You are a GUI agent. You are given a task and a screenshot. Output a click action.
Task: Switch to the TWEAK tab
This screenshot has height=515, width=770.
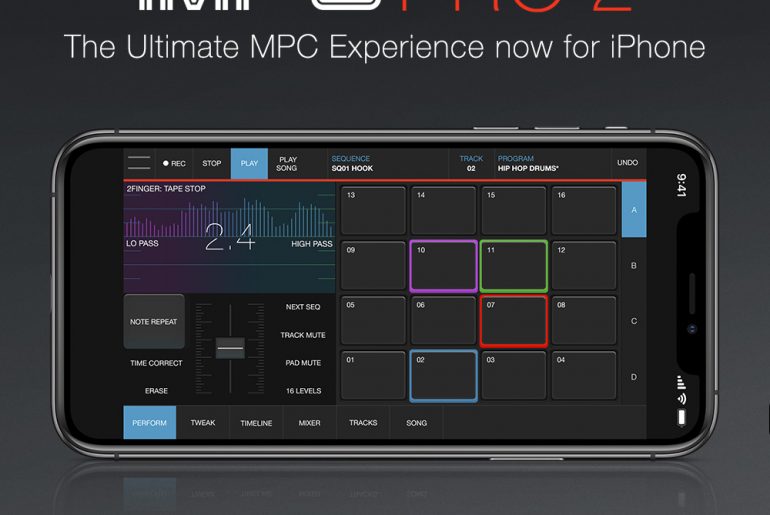(x=203, y=423)
